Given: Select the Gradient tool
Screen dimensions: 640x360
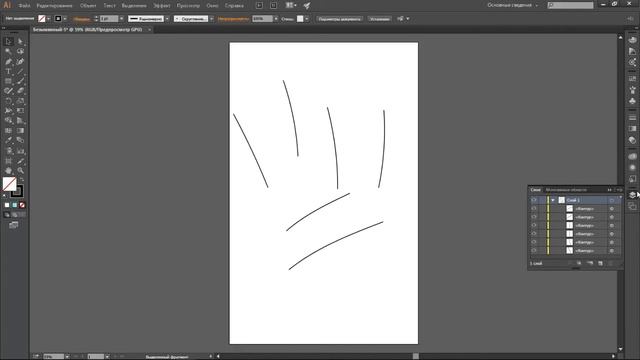Looking at the screenshot, I should (20, 131).
